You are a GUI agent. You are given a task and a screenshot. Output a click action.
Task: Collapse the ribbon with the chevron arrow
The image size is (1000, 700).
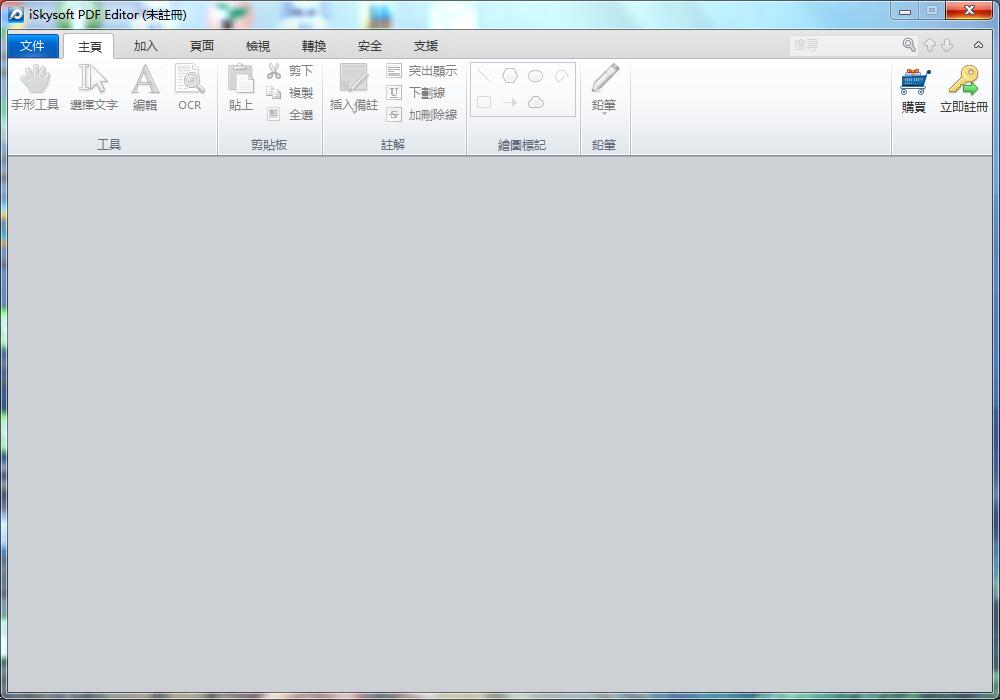pos(978,45)
